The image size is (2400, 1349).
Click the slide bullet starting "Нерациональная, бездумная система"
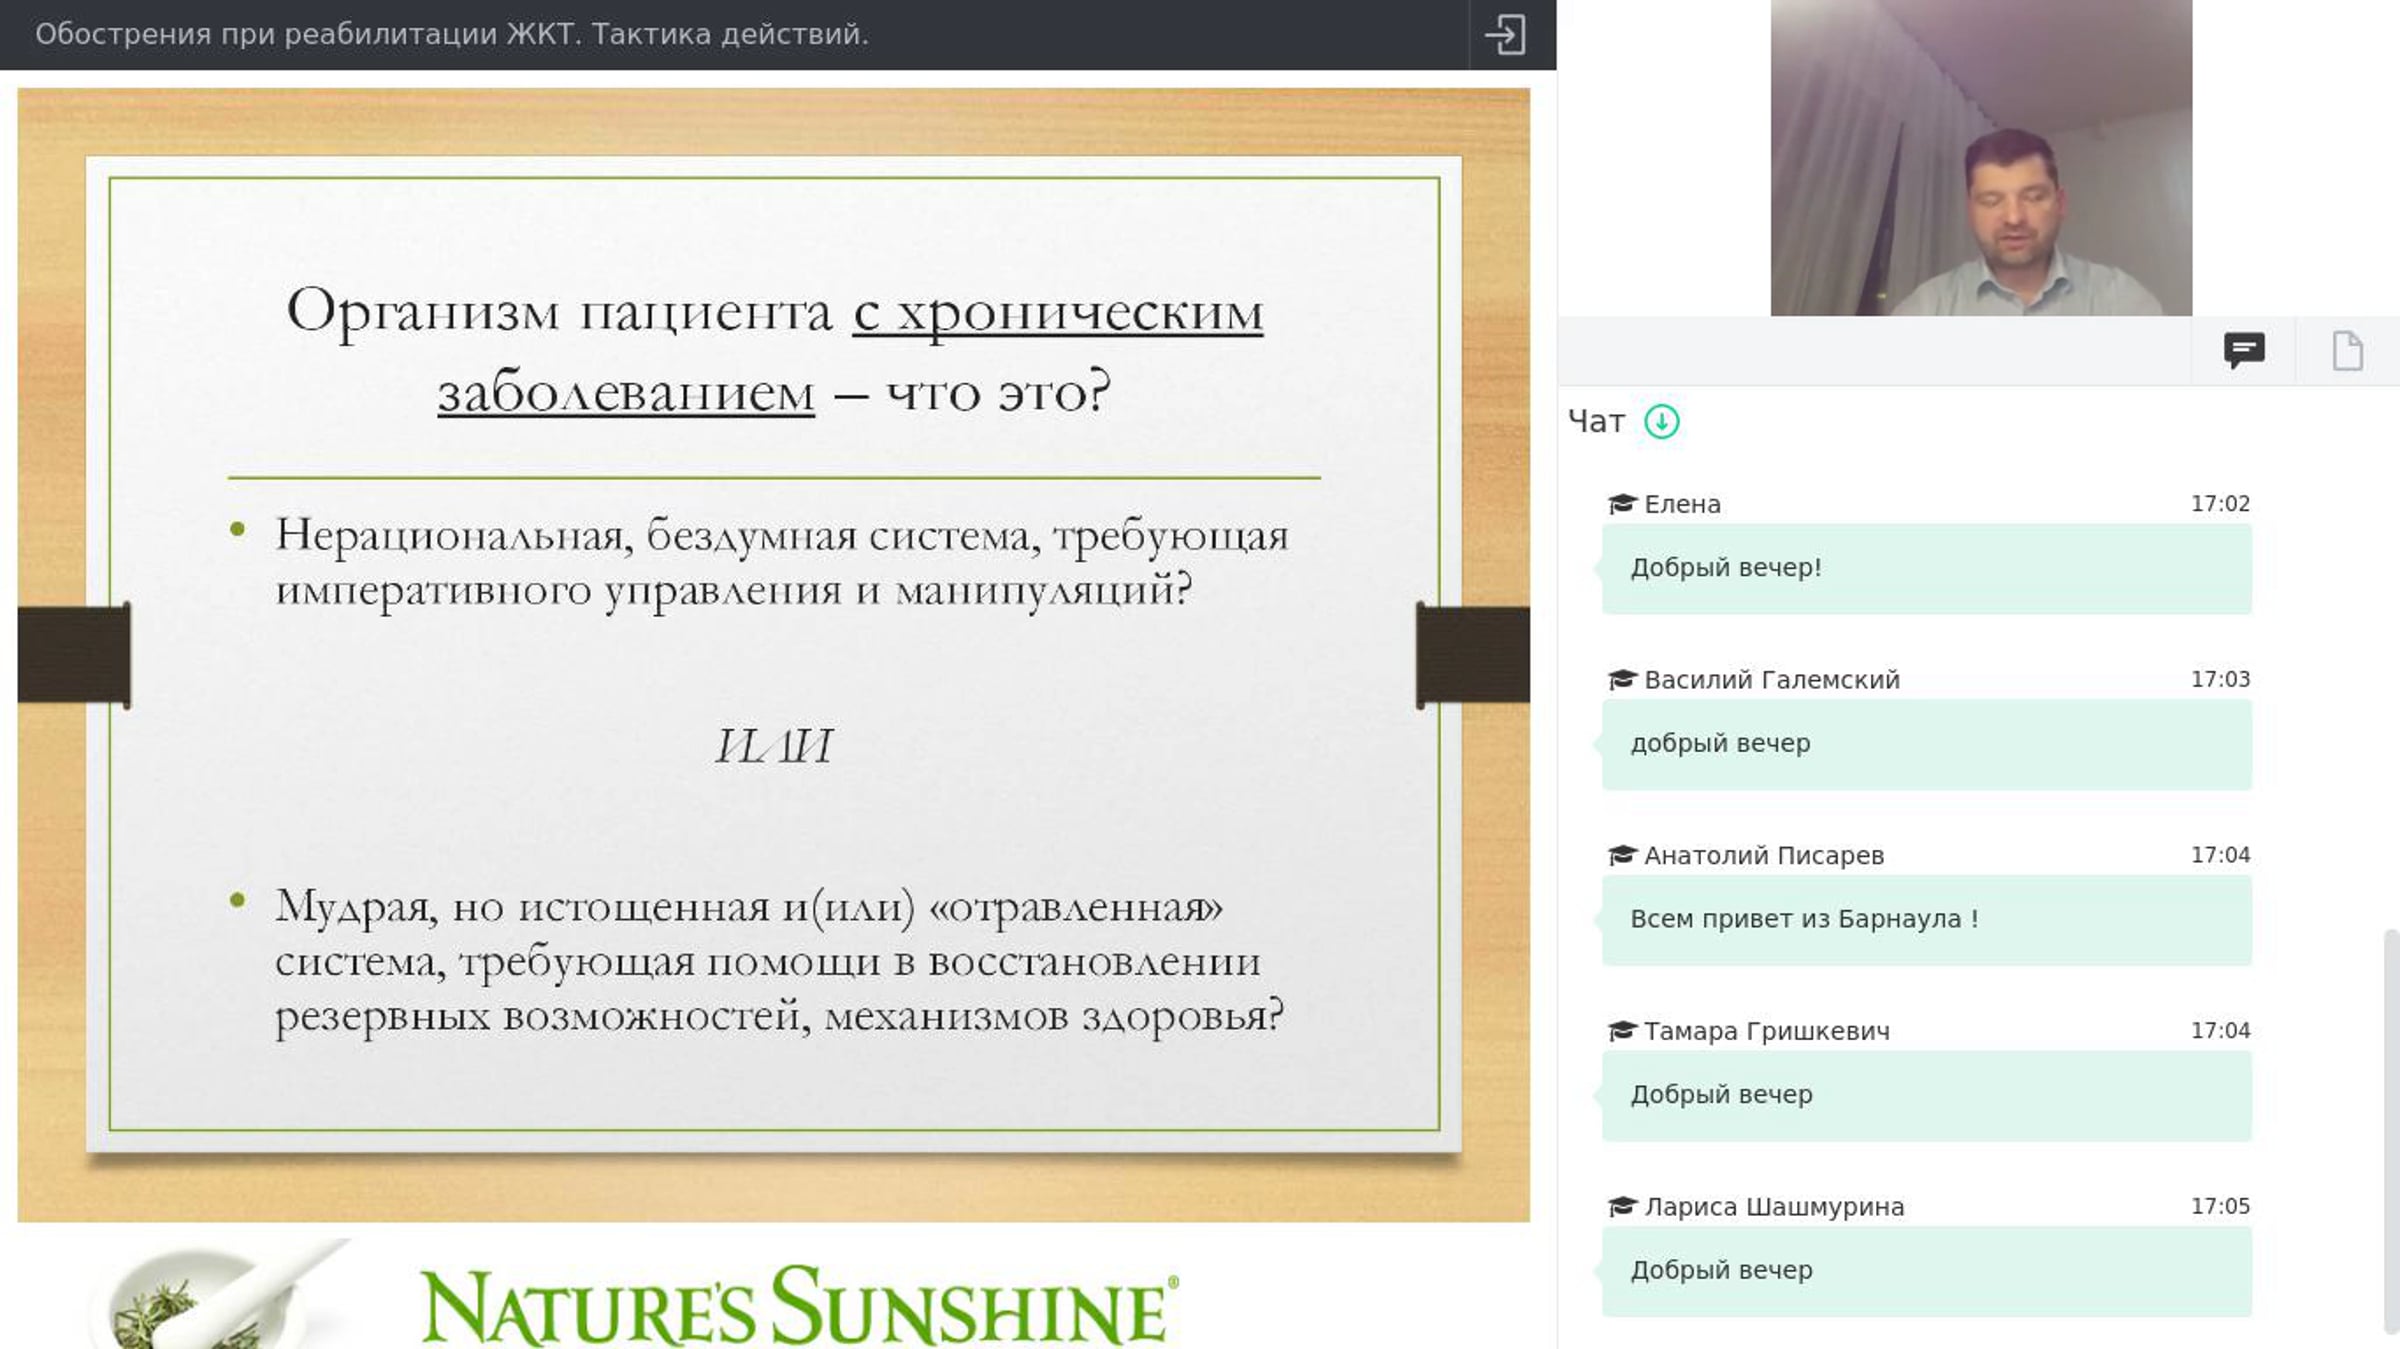pos(782,562)
